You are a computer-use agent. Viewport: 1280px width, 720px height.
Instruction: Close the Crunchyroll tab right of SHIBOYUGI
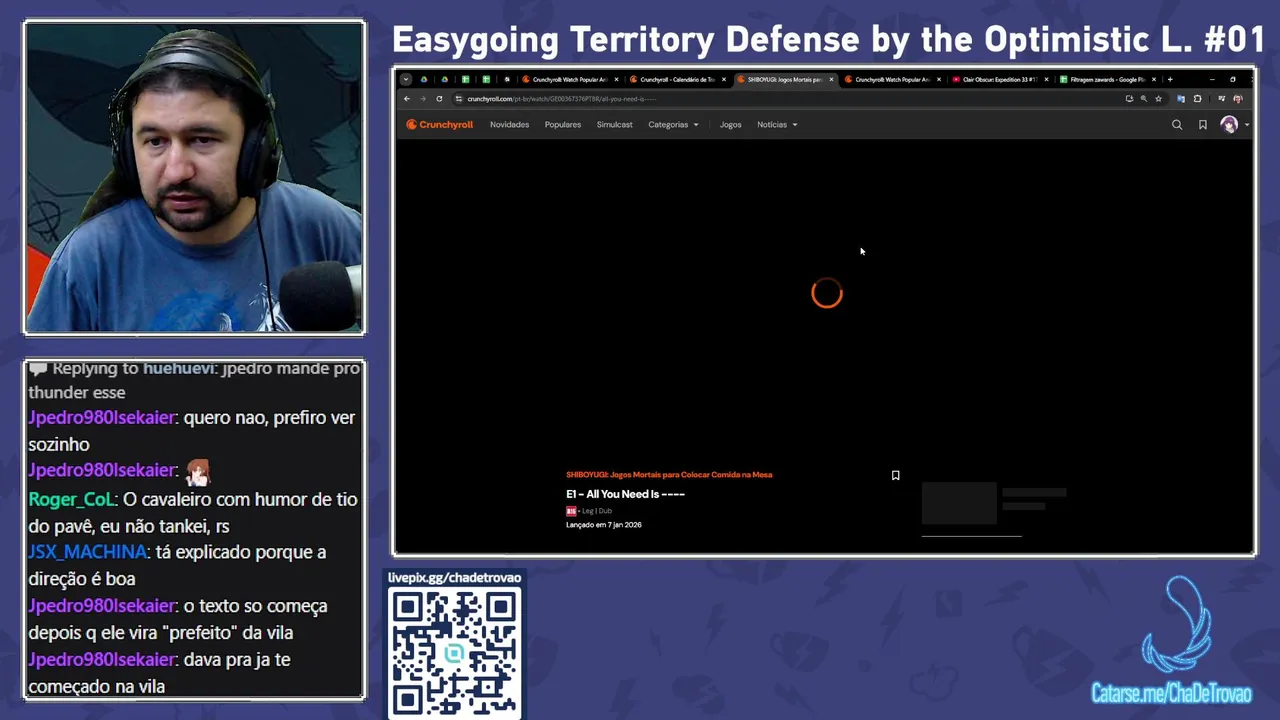939,79
